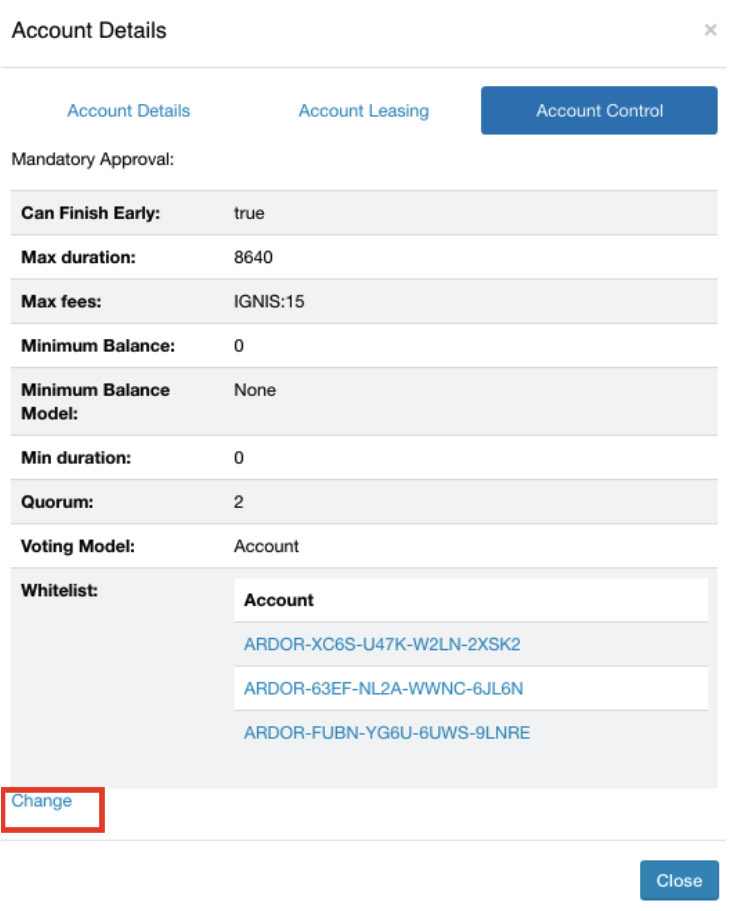The width and height of the screenshot is (734, 911).
Task: Select the Voting Model value Account
Action: (266, 546)
